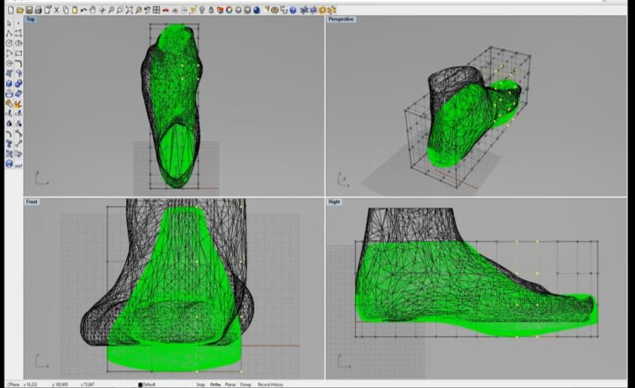Click the blue Help question mark icon
This screenshot has height=388, width=635.
point(293,10)
